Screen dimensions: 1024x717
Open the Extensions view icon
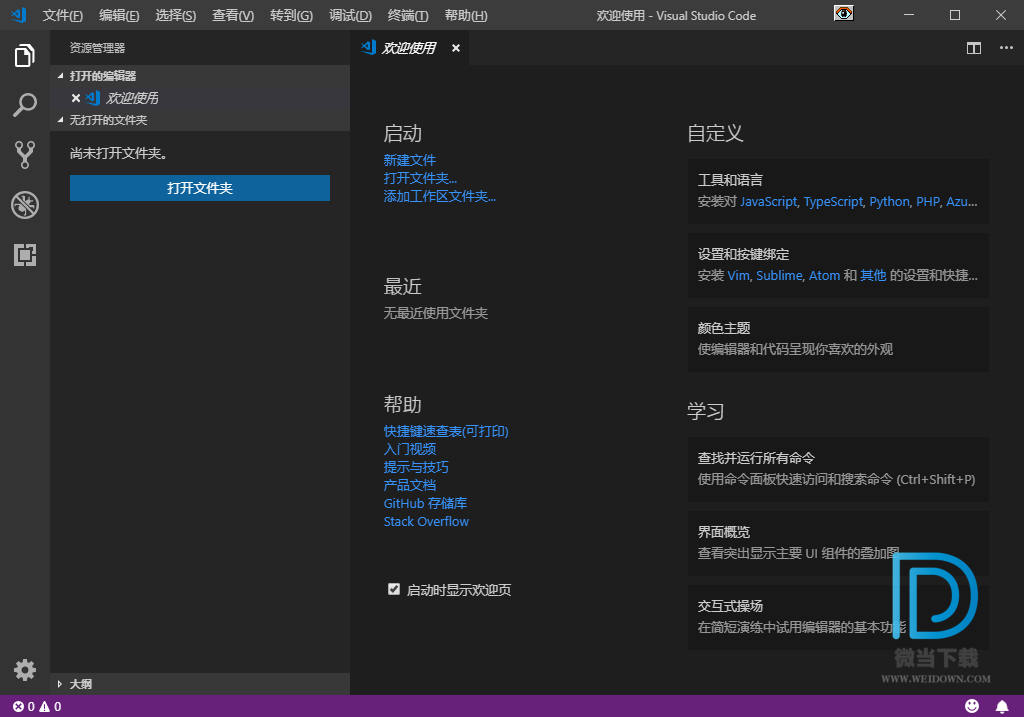(25, 255)
